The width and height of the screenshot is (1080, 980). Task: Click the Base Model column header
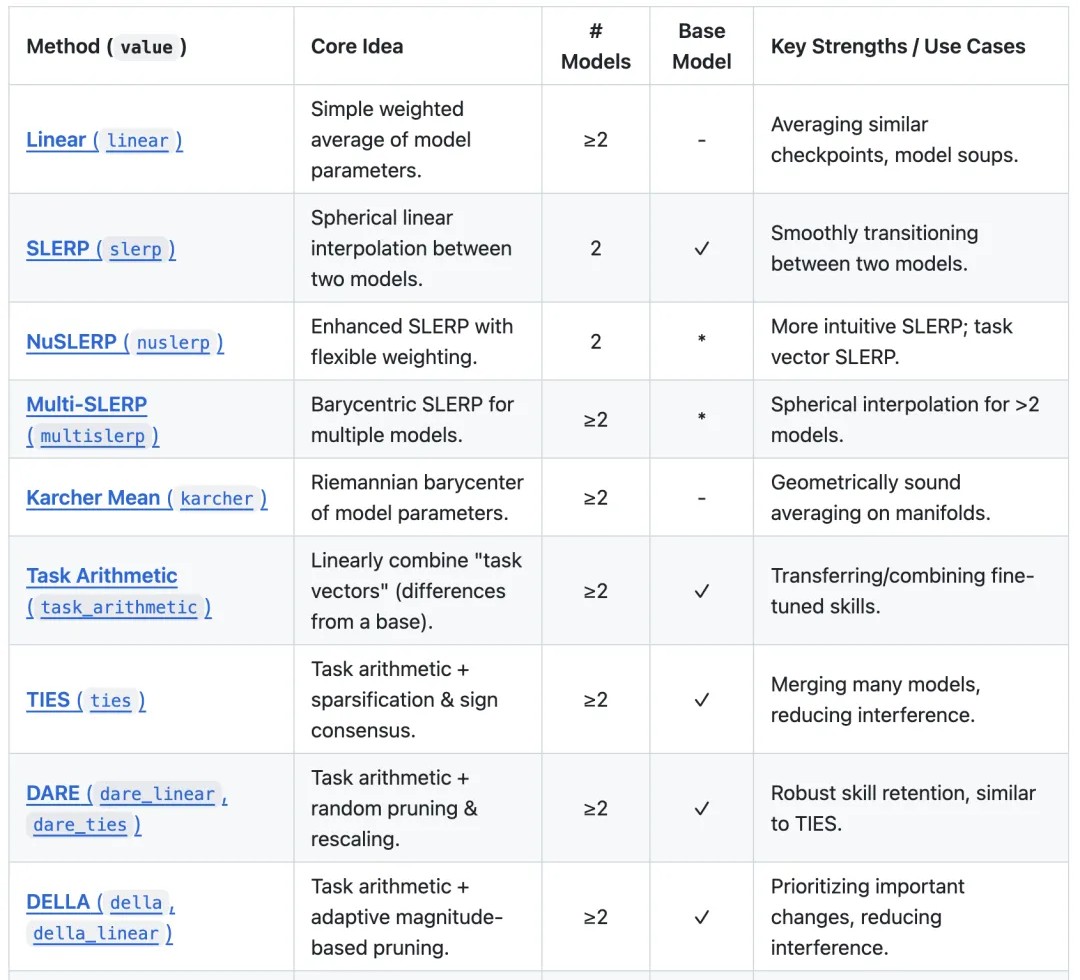(x=701, y=46)
